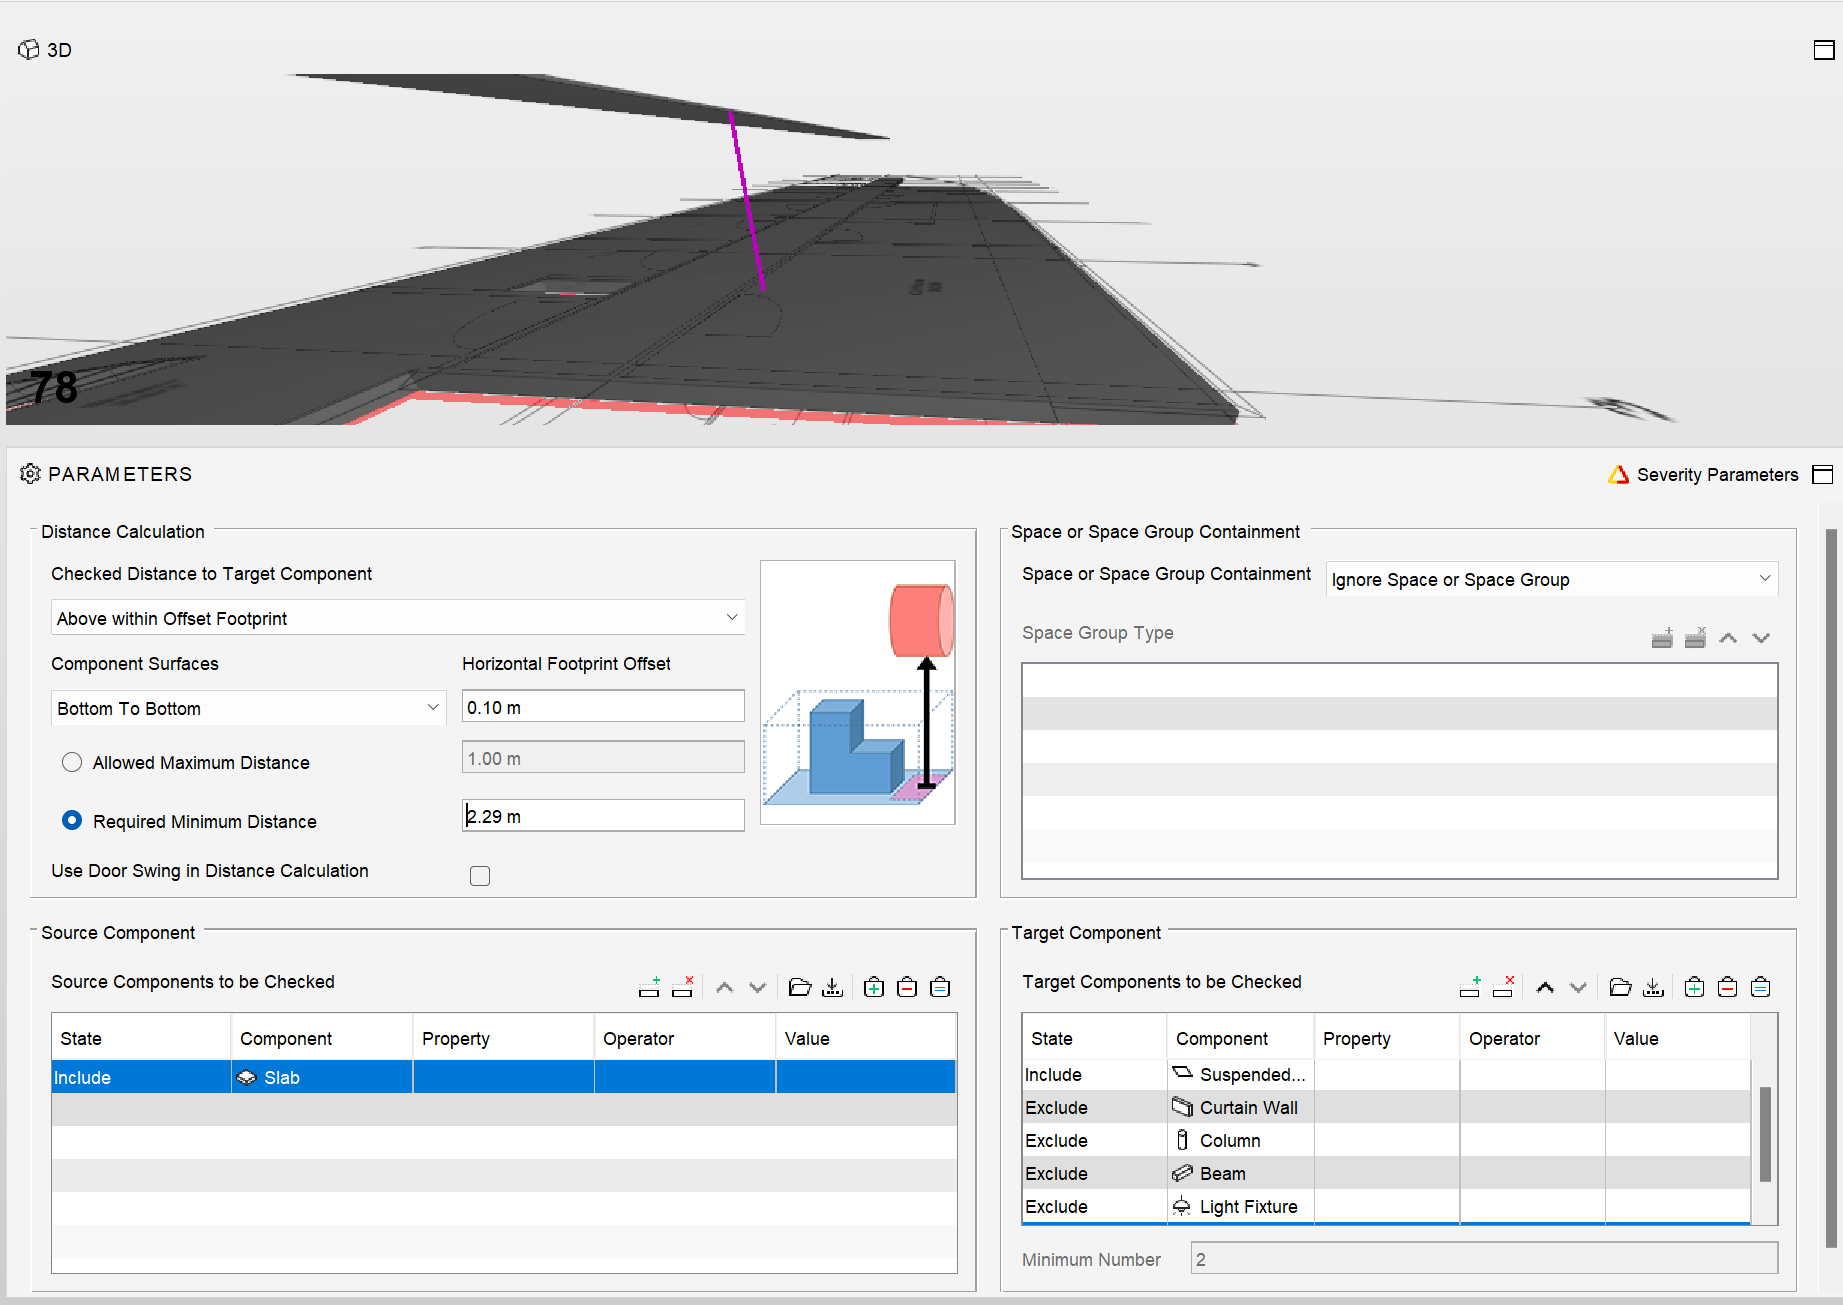Select Allowed Maximum Distance radio button
Viewport: 1843px width, 1305px height.
coord(72,762)
